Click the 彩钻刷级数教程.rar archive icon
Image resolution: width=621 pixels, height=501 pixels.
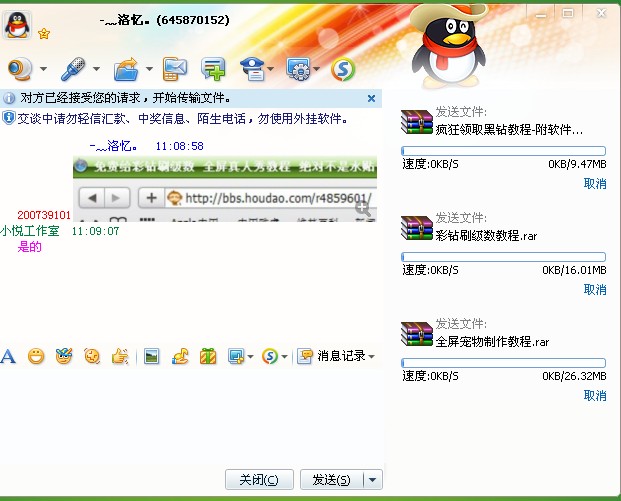416,228
